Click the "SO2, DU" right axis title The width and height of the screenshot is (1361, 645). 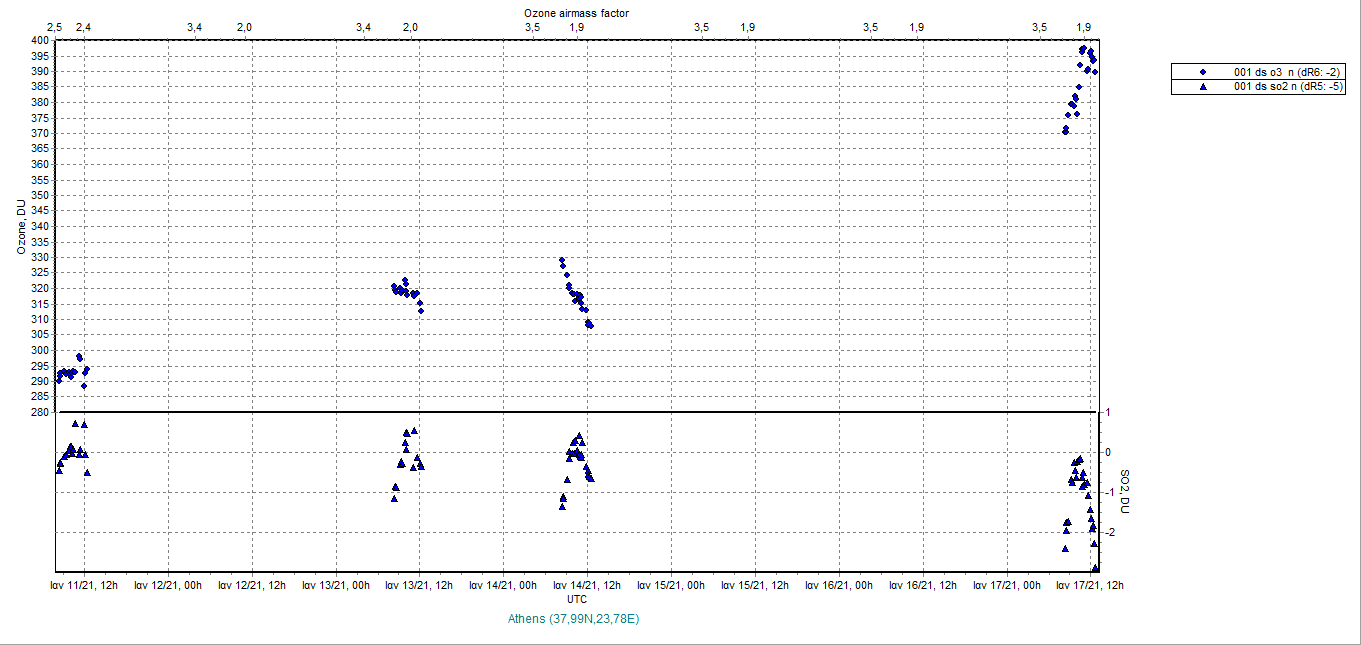[1124, 492]
